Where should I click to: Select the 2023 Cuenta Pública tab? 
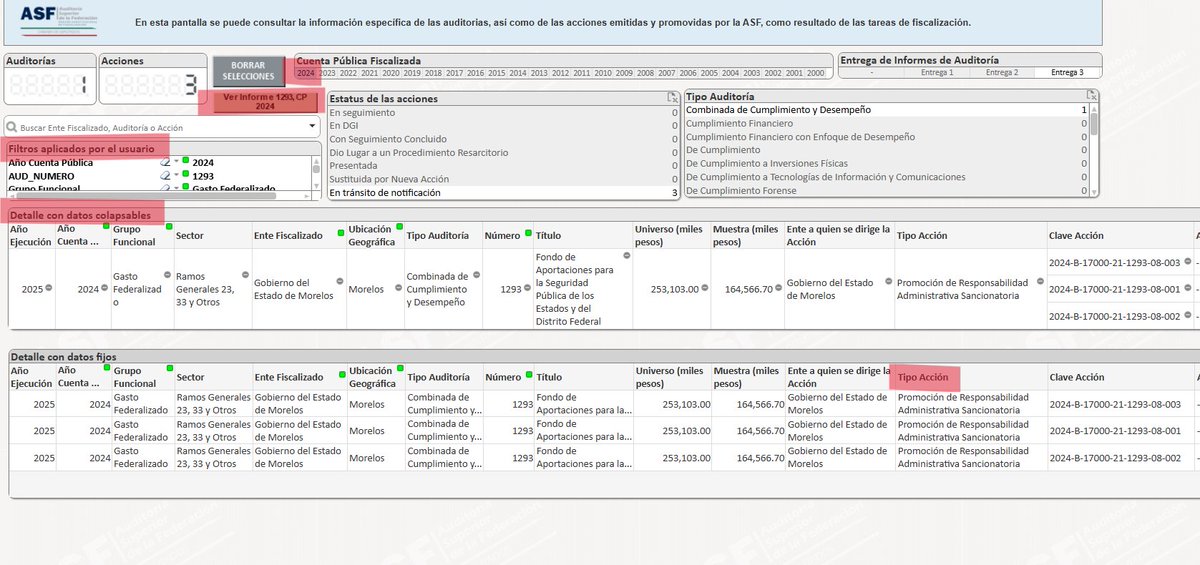327,73
